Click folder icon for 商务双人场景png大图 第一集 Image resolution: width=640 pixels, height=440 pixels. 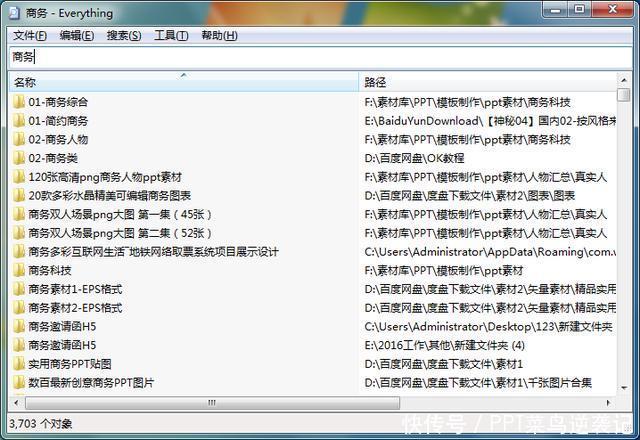[x=19, y=214]
